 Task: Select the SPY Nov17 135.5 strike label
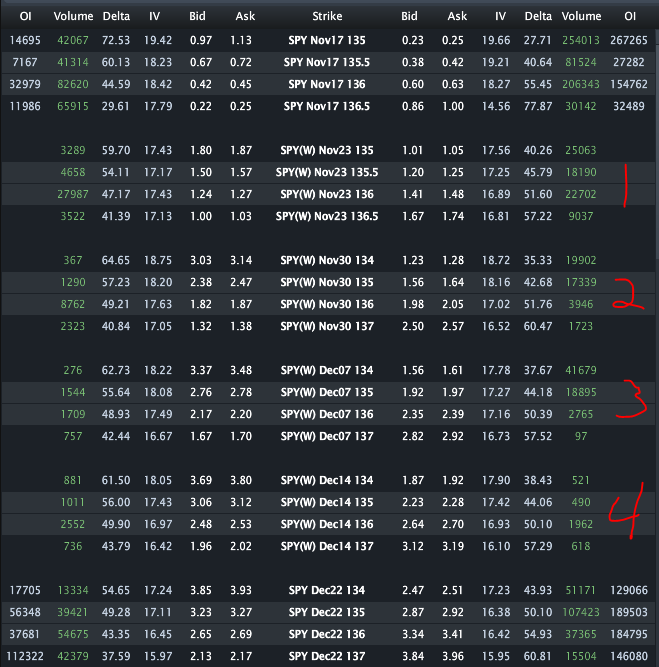click(327, 63)
